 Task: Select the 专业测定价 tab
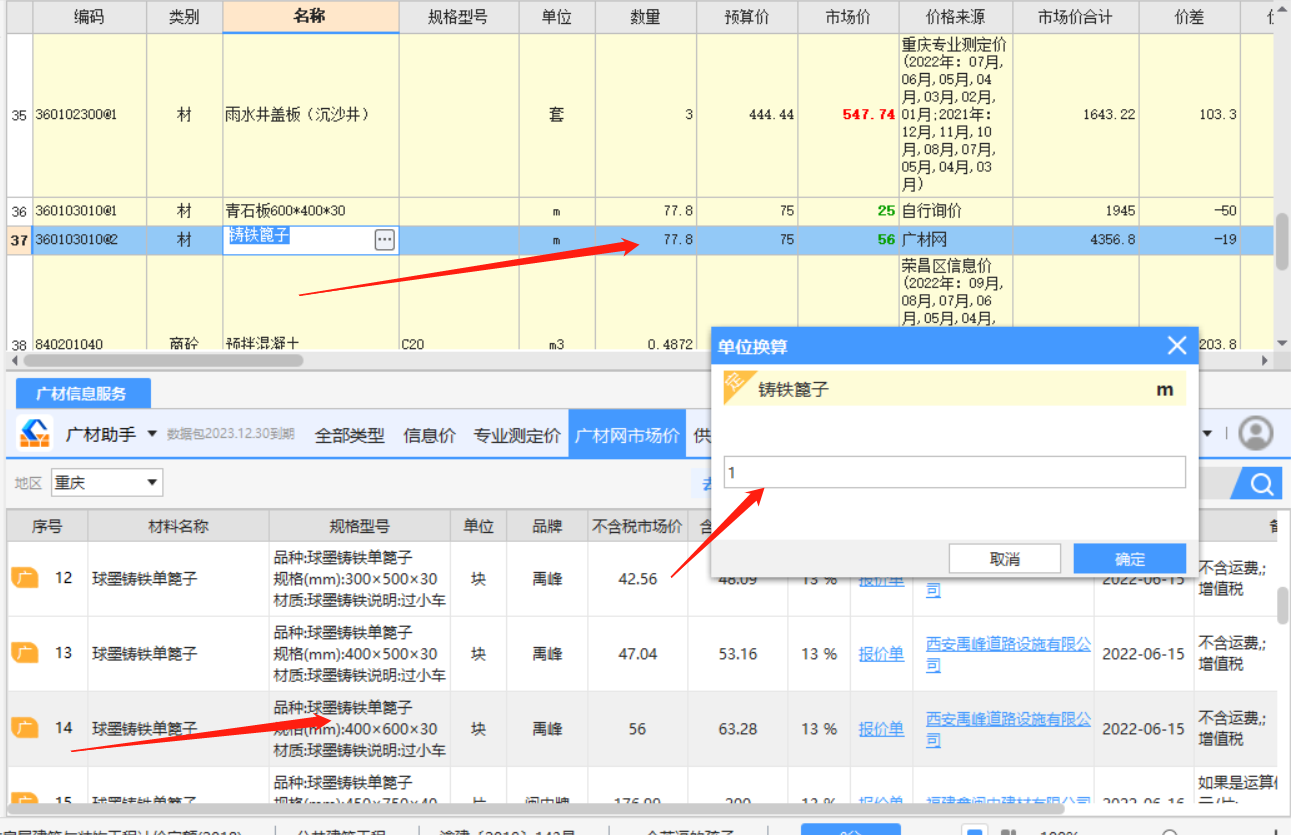pyautogui.click(x=517, y=435)
